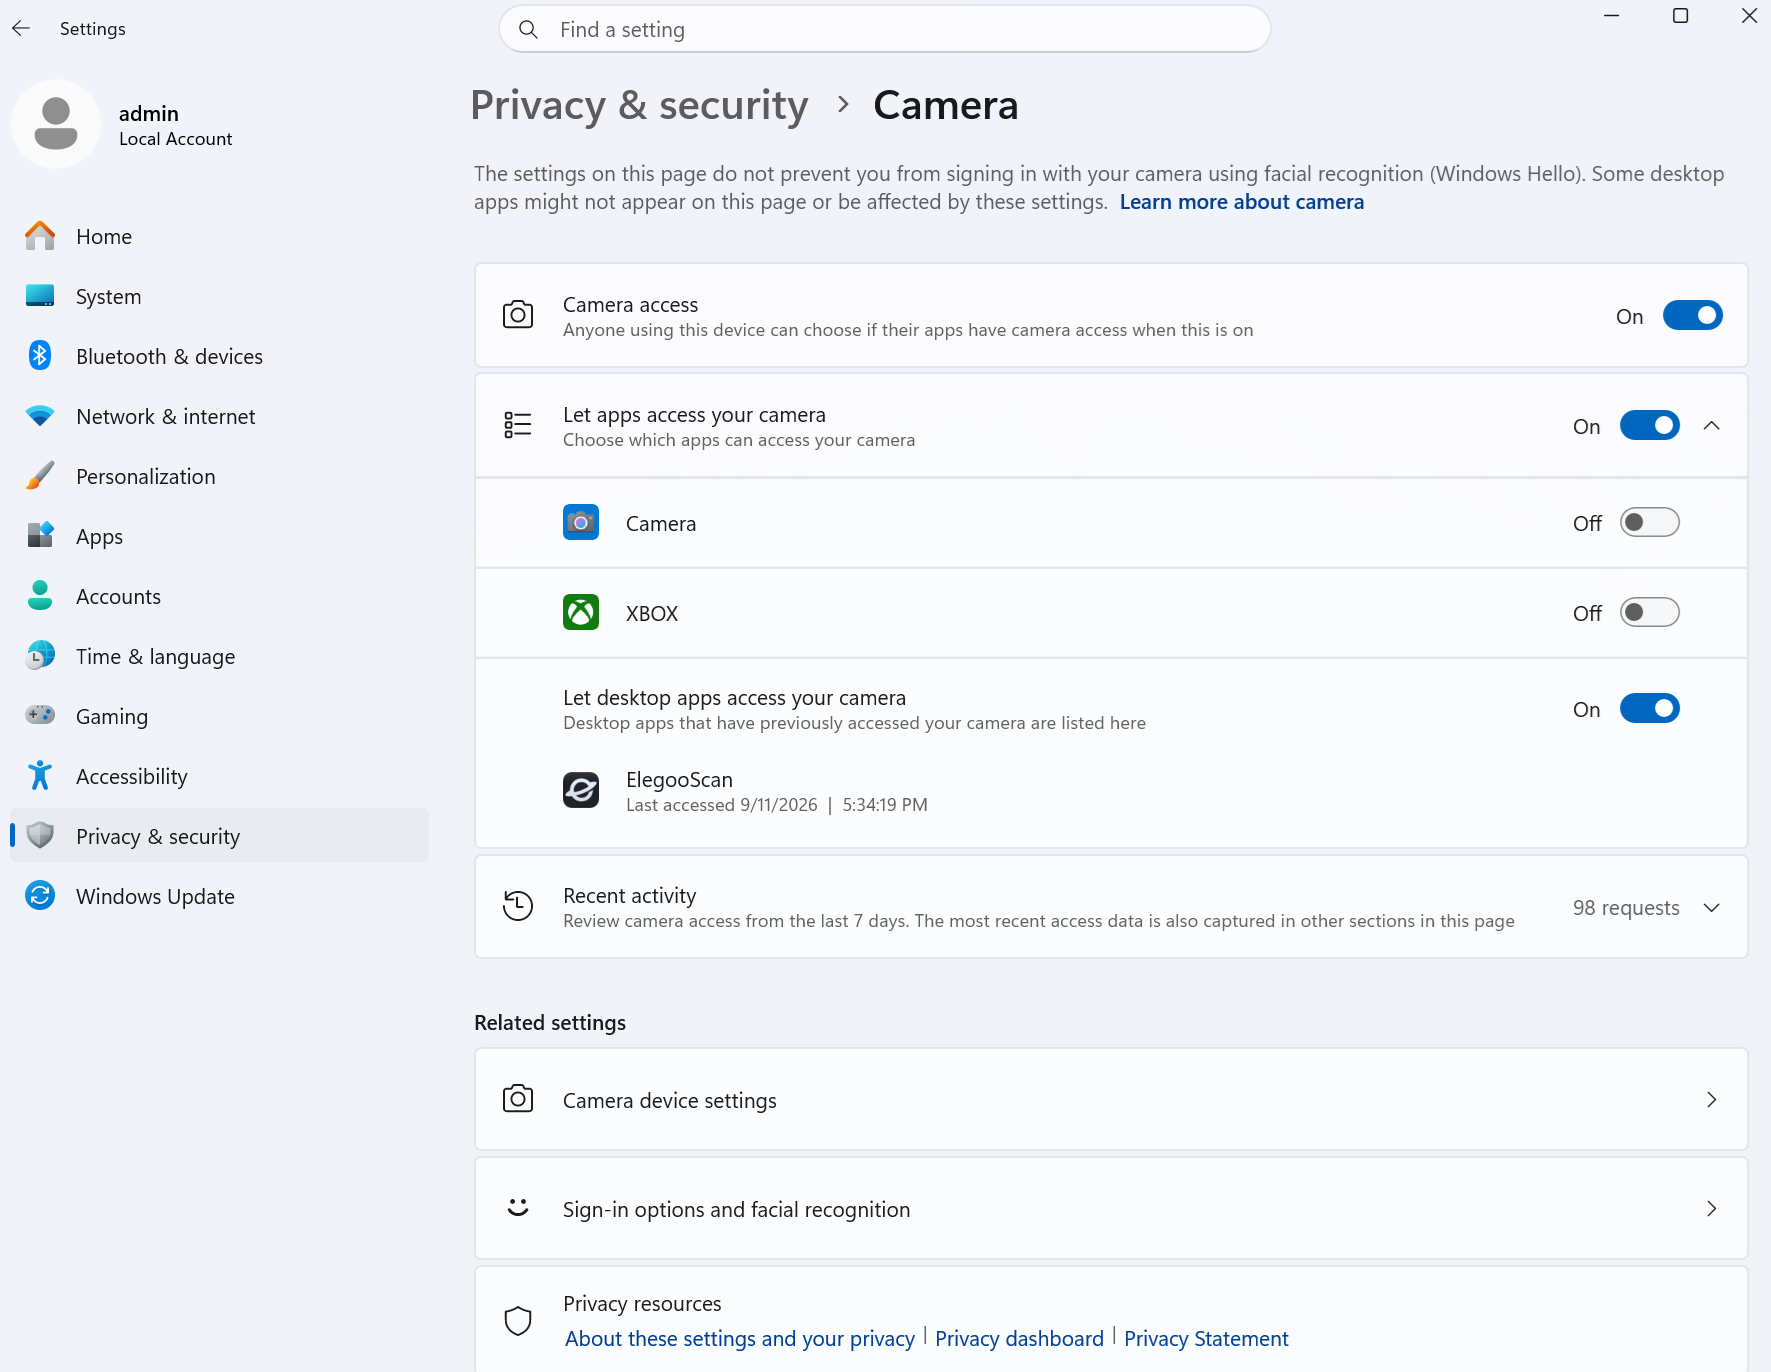Focus the Find a setting search box

click(x=885, y=30)
